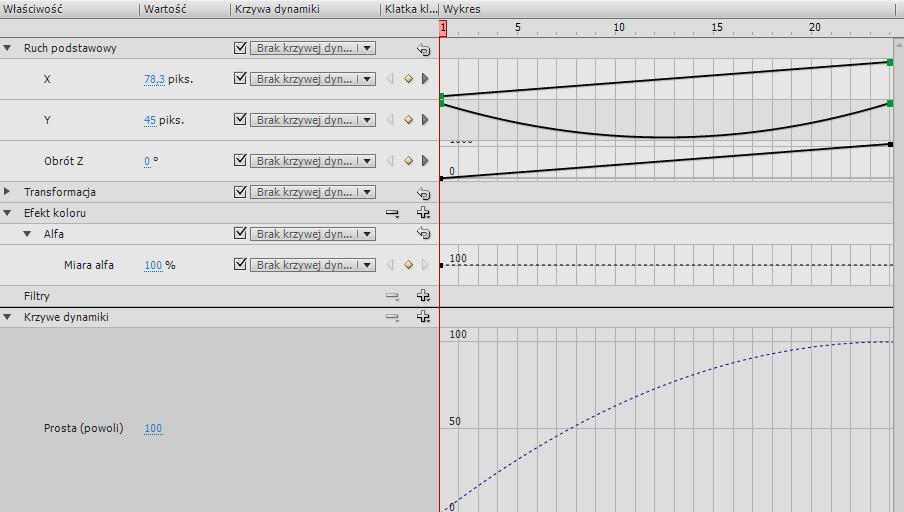This screenshot has width=904, height=512.
Task: Open ease dropdown for X property
Action: [x=313, y=79]
